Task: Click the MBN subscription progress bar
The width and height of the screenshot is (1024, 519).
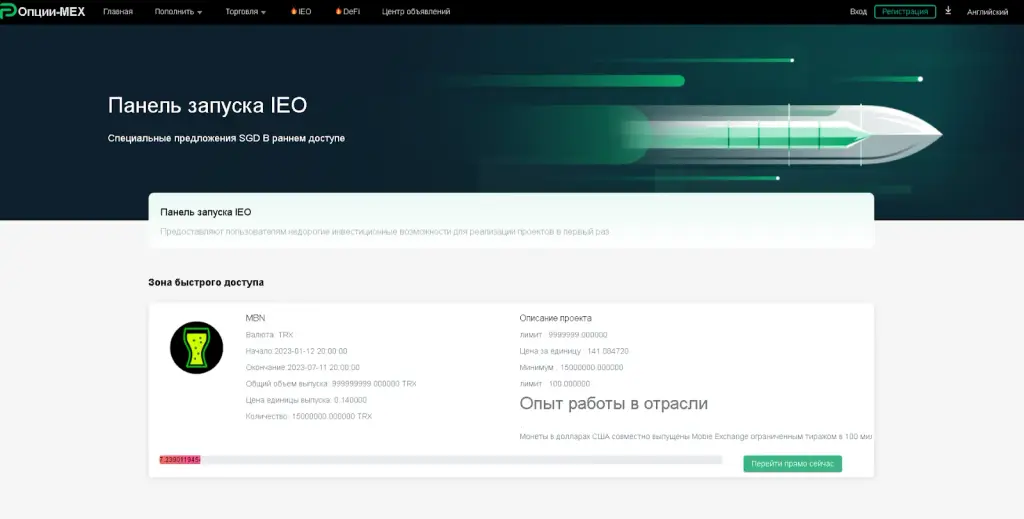Action: [x=441, y=460]
